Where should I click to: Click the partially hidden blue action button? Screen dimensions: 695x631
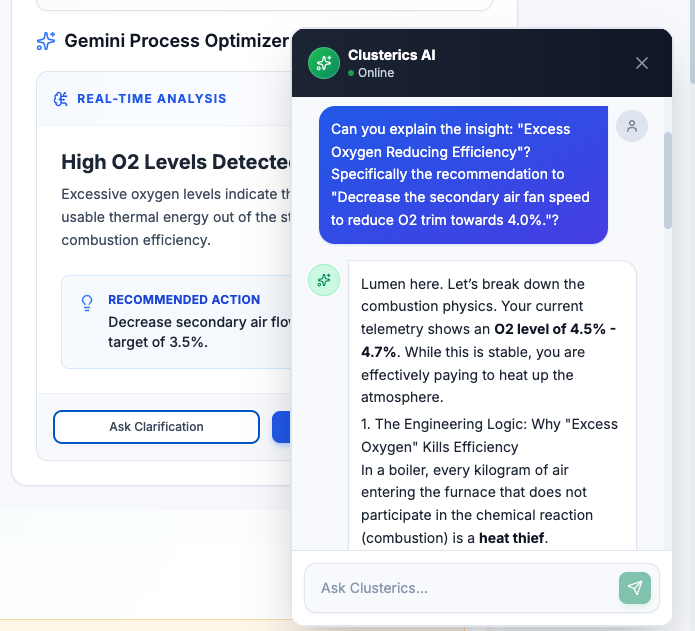281,427
